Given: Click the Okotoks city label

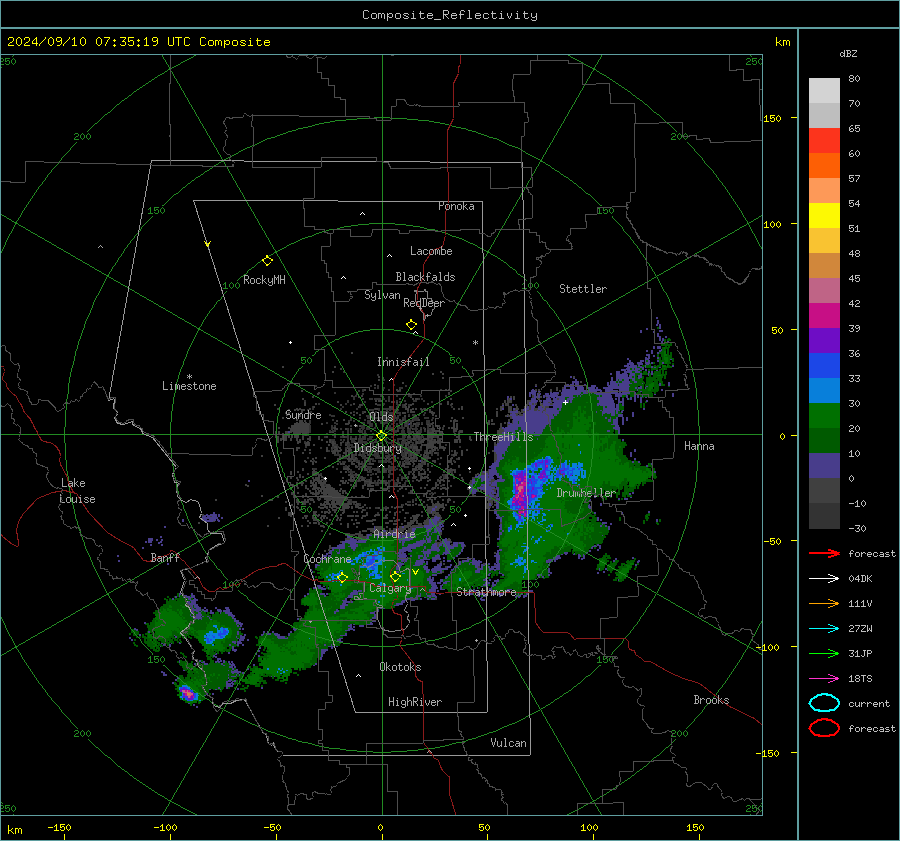Looking at the screenshot, I should point(400,667).
